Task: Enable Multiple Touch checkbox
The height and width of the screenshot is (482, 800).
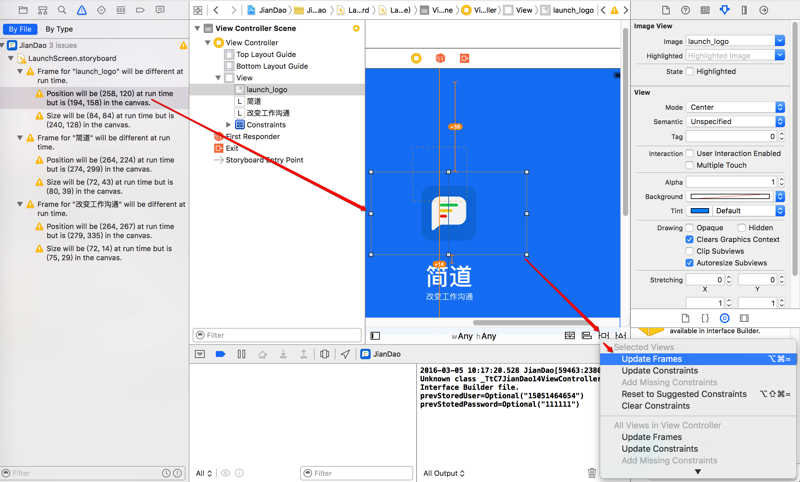Action: point(689,165)
